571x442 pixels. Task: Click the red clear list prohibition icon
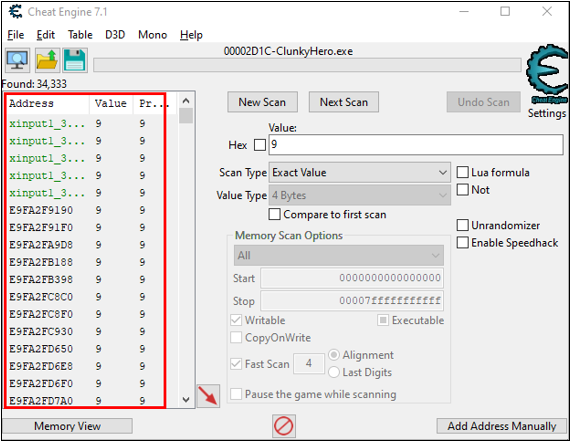pyautogui.click(x=284, y=426)
